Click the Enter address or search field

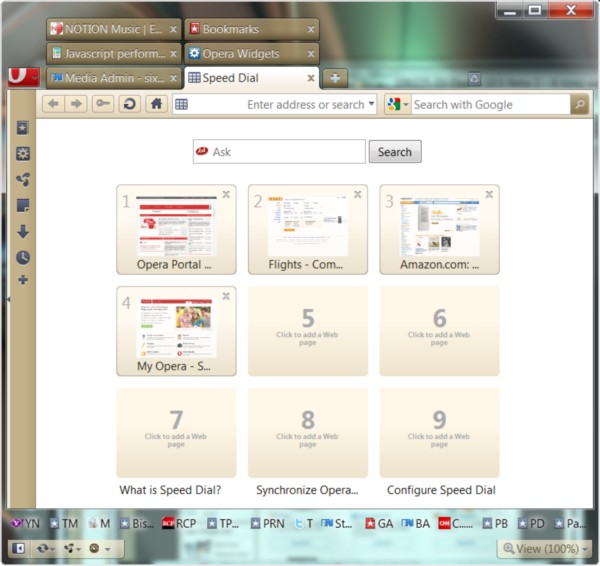(274, 104)
